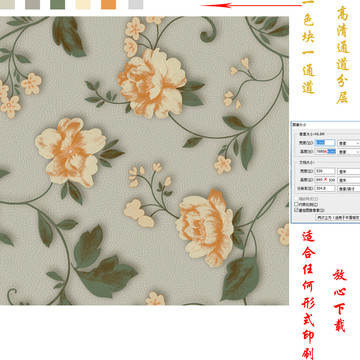Viewport: 360px width, 360px height.
Task: Select the cream color swatch
Action: click(x=83, y=4)
